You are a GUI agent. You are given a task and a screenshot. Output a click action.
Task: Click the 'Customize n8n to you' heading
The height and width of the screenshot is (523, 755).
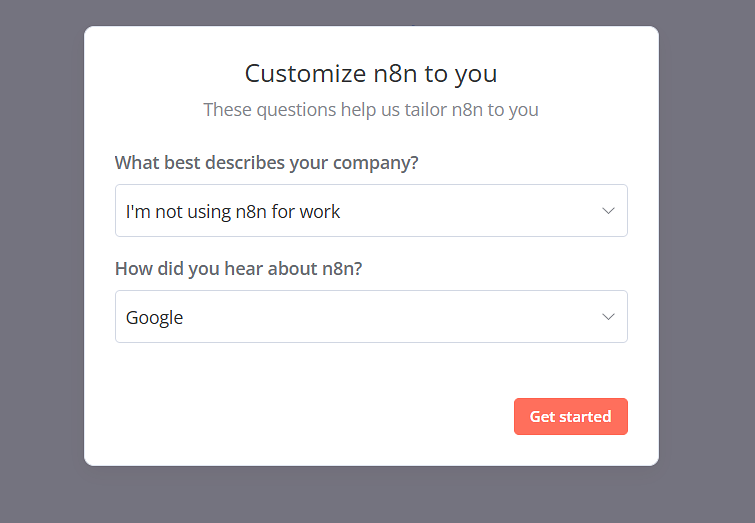pyautogui.click(x=371, y=73)
